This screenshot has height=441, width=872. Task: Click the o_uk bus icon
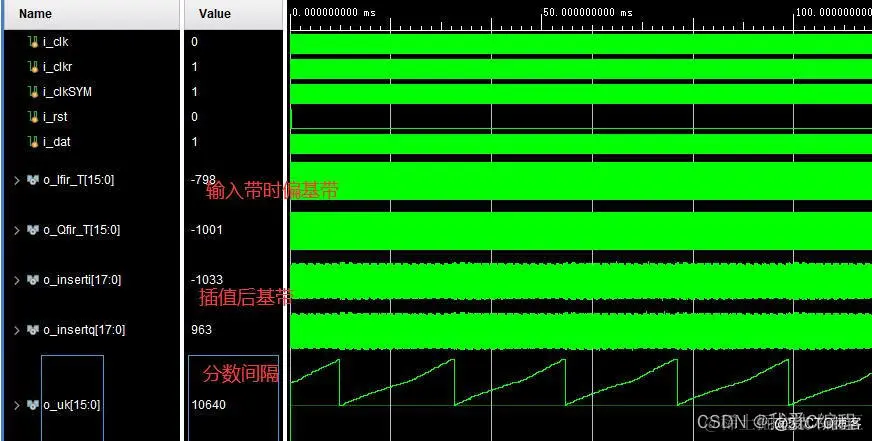pos(33,405)
